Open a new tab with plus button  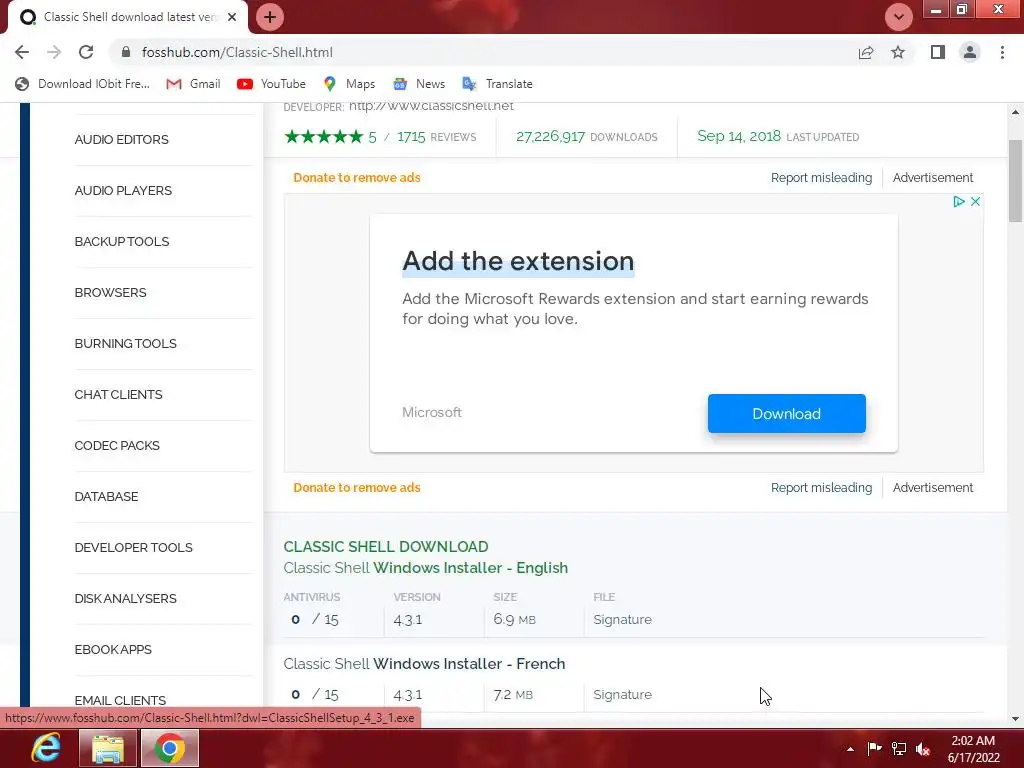270,17
